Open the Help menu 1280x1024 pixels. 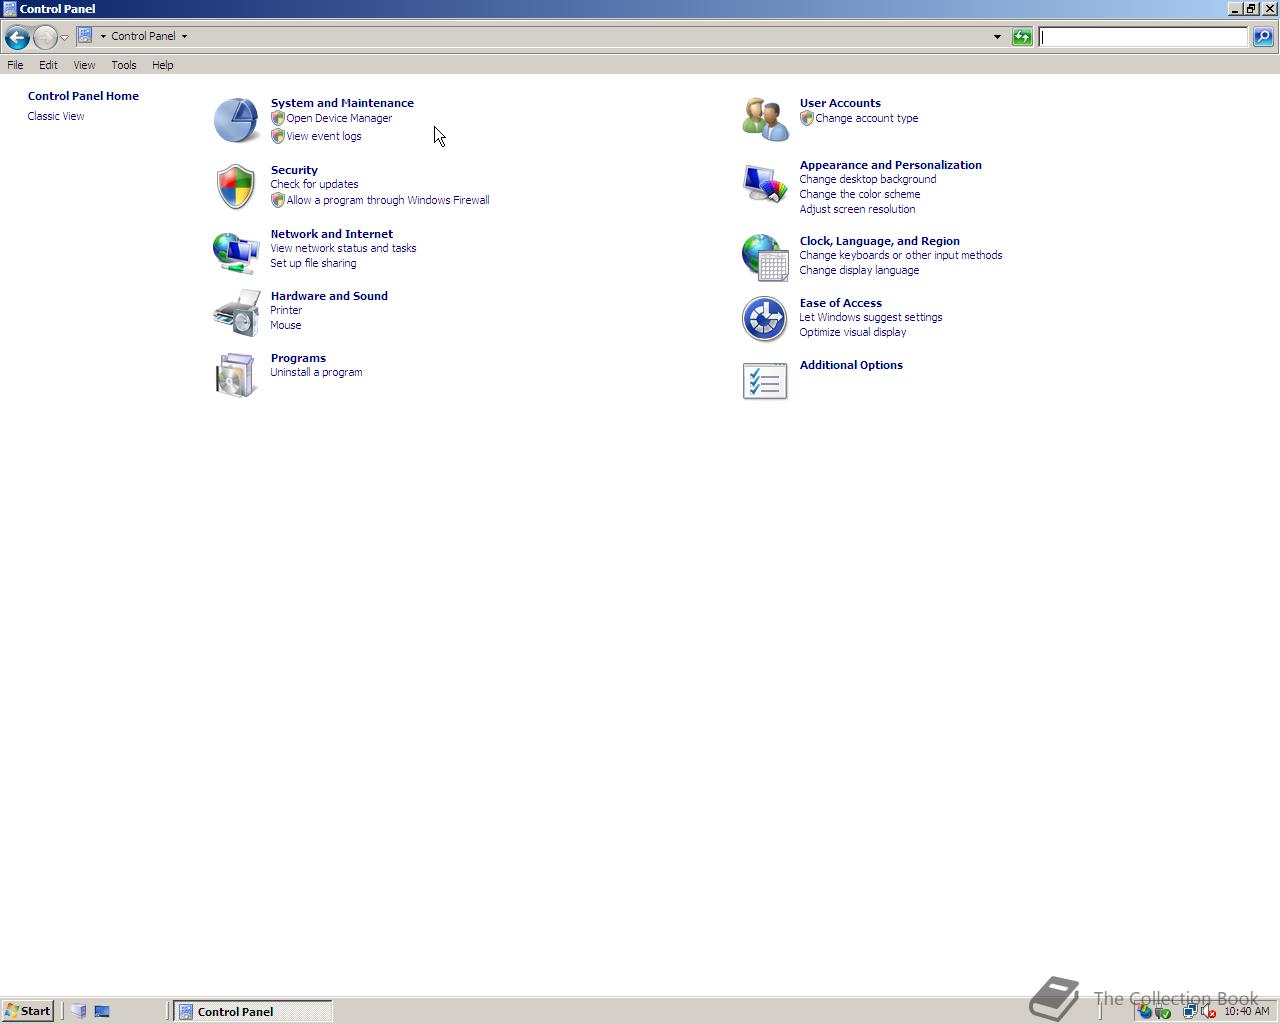pyautogui.click(x=162, y=65)
